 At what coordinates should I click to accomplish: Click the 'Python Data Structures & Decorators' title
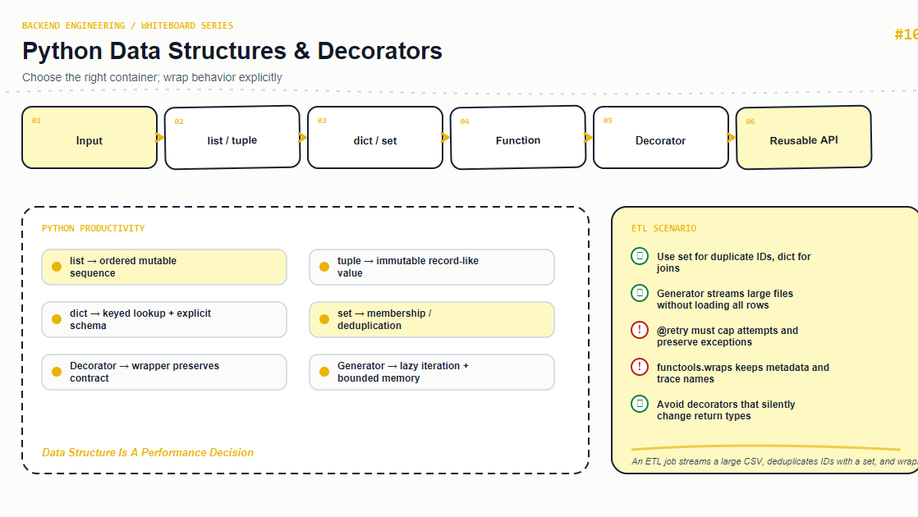pos(232,51)
